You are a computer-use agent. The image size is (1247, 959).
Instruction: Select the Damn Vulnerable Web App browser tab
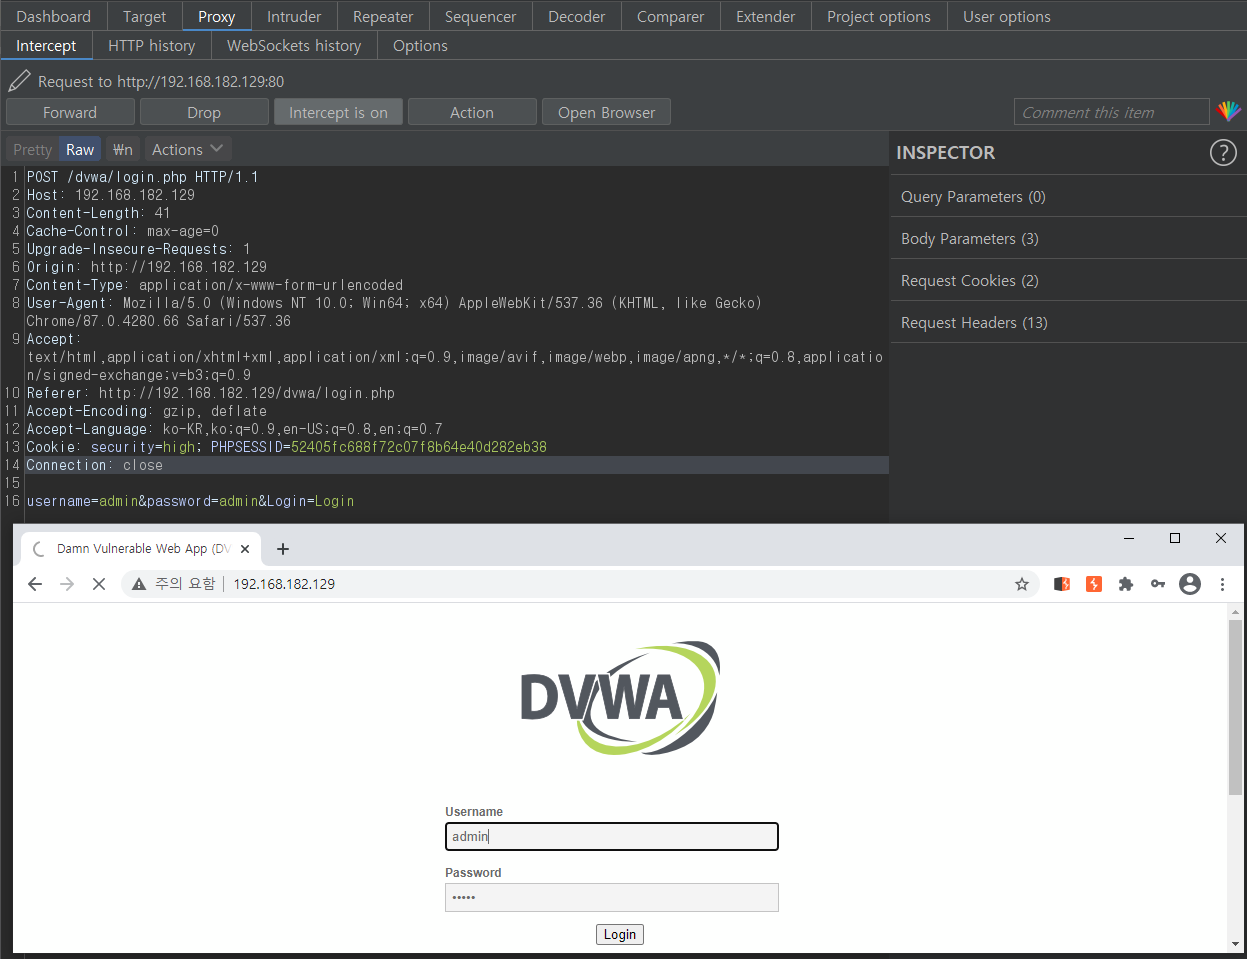pyautogui.click(x=140, y=549)
